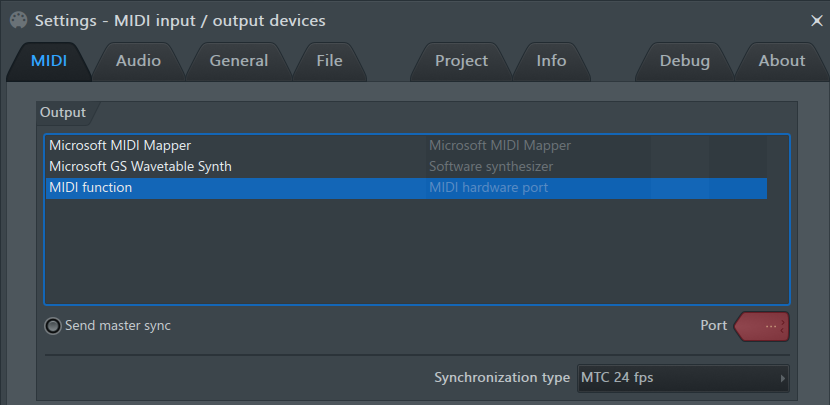Click the red Port number field
This screenshot has height=405, width=830.
[x=762, y=327]
